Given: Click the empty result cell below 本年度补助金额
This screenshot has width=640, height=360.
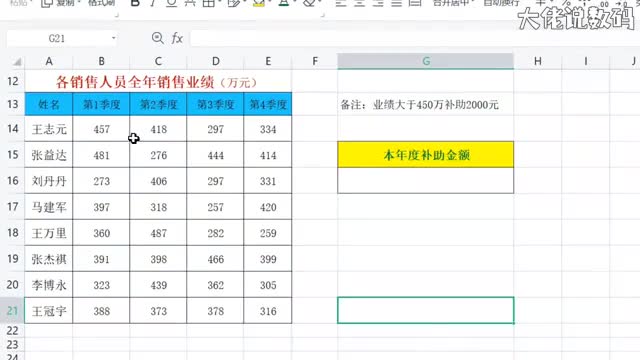Looking at the screenshot, I should 426,180.
